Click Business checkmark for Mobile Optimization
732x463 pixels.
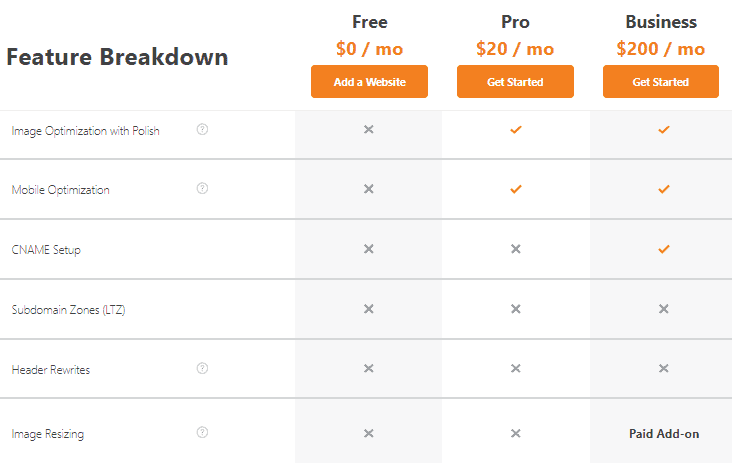[x=664, y=189]
